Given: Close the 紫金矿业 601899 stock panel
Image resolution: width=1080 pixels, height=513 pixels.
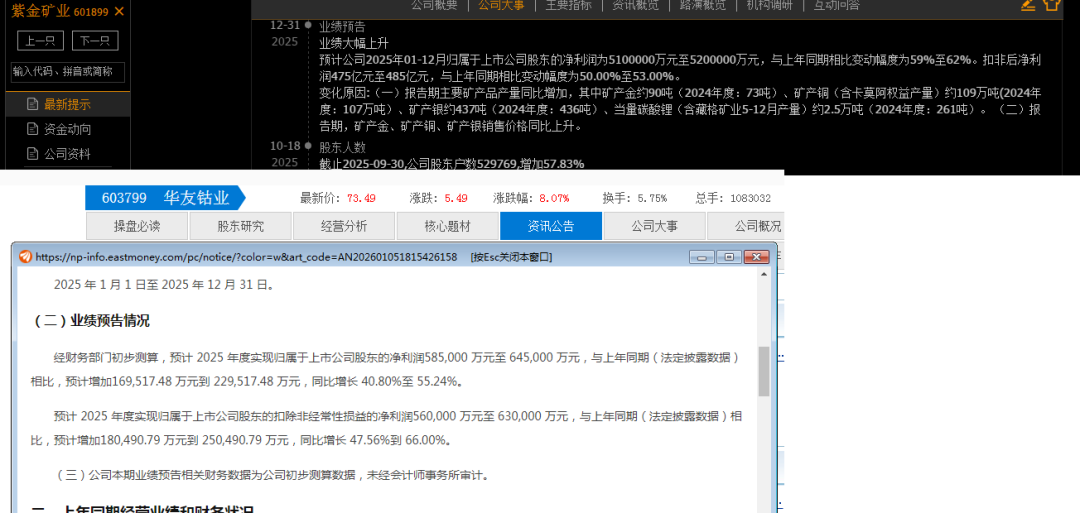Looking at the screenshot, I should coord(119,11).
